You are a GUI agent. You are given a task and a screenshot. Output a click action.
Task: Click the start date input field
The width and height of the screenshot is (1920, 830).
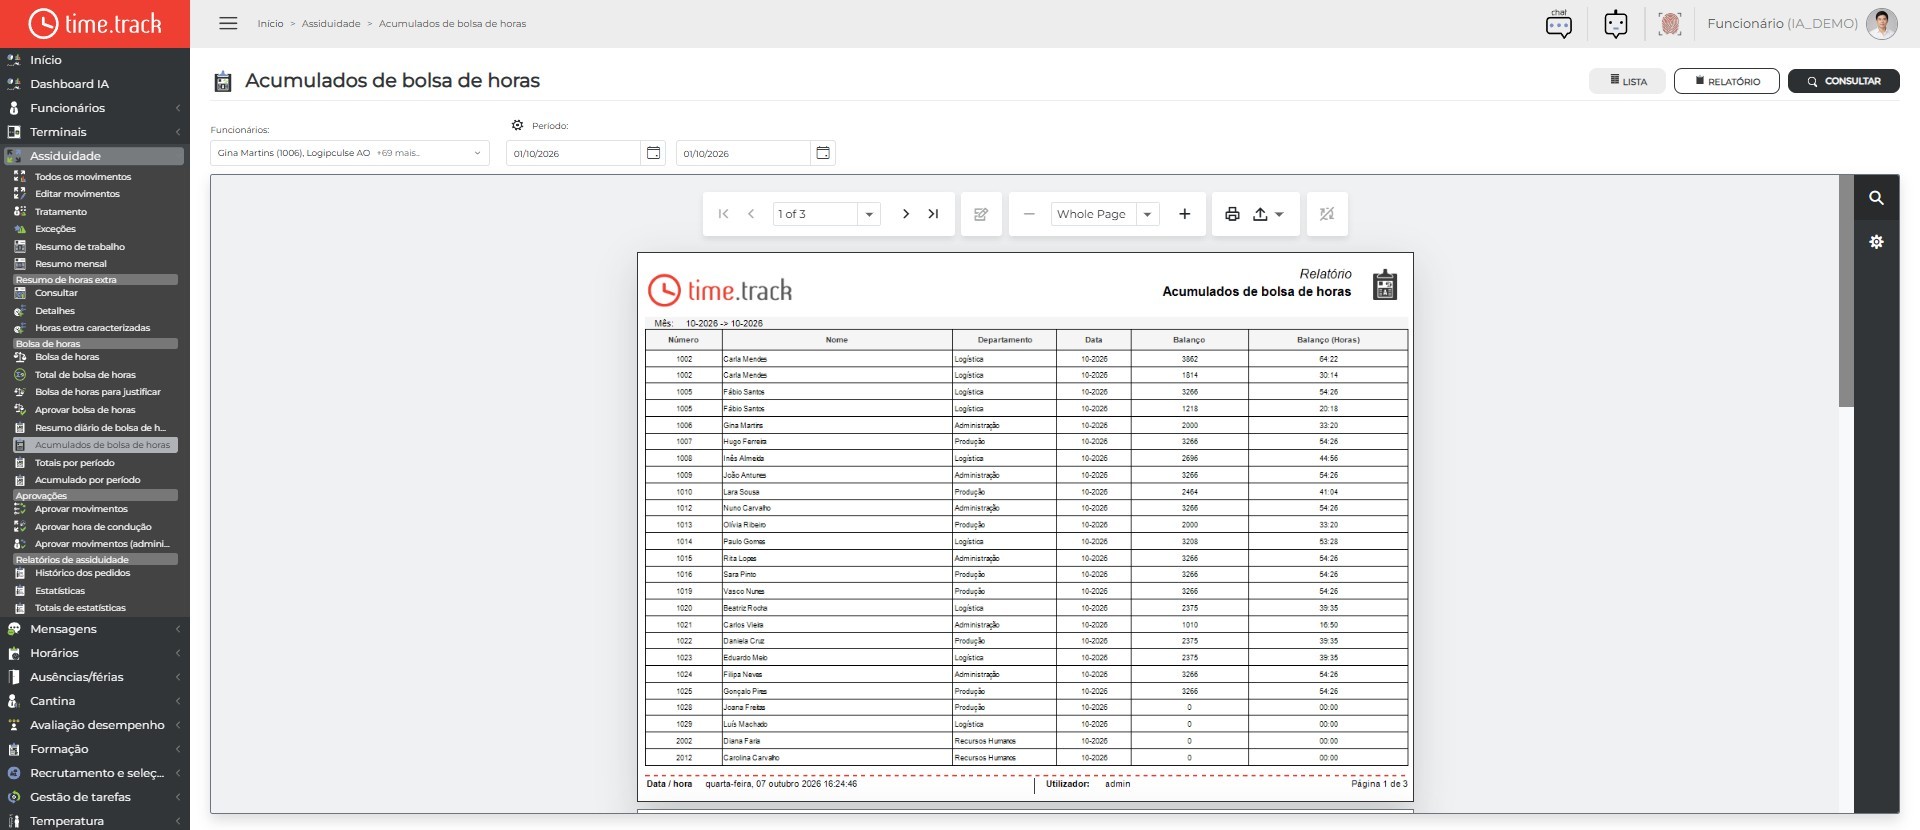tap(573, 153)
